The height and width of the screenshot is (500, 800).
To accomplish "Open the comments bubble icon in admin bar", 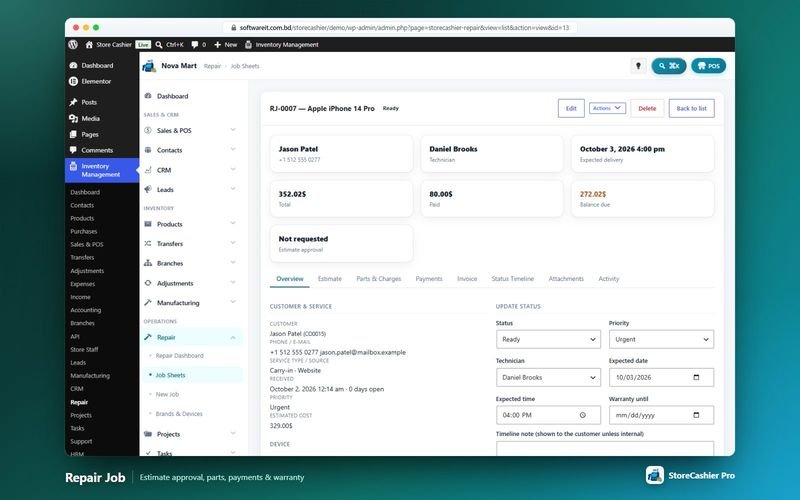I will 195,44.
